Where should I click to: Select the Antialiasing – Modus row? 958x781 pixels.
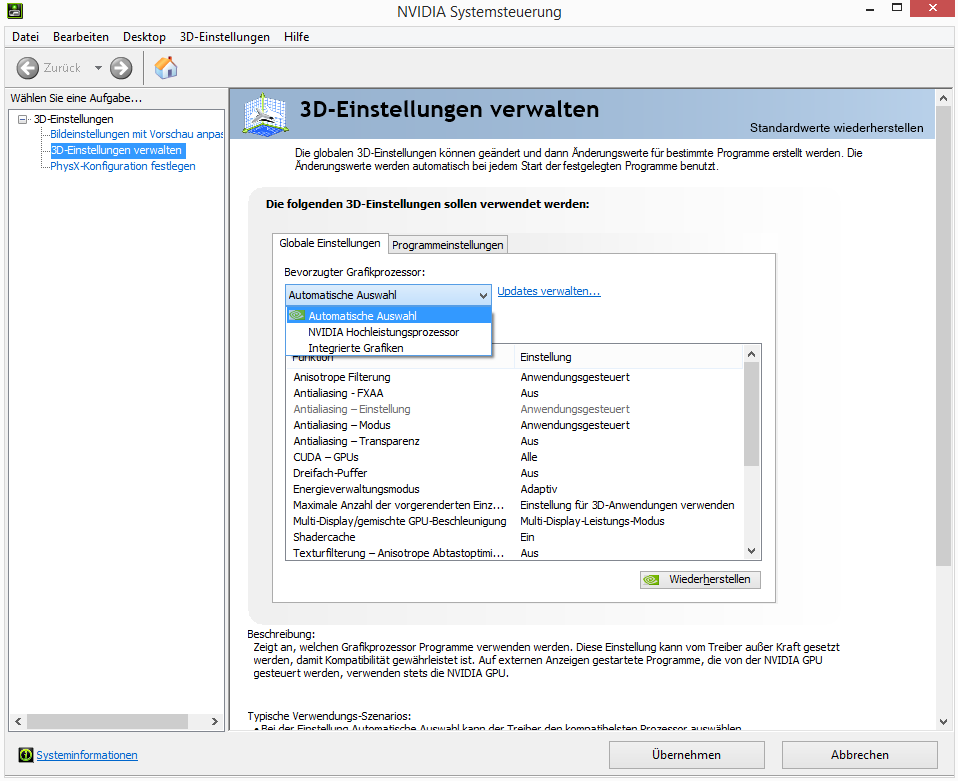(x=514, y=425)
